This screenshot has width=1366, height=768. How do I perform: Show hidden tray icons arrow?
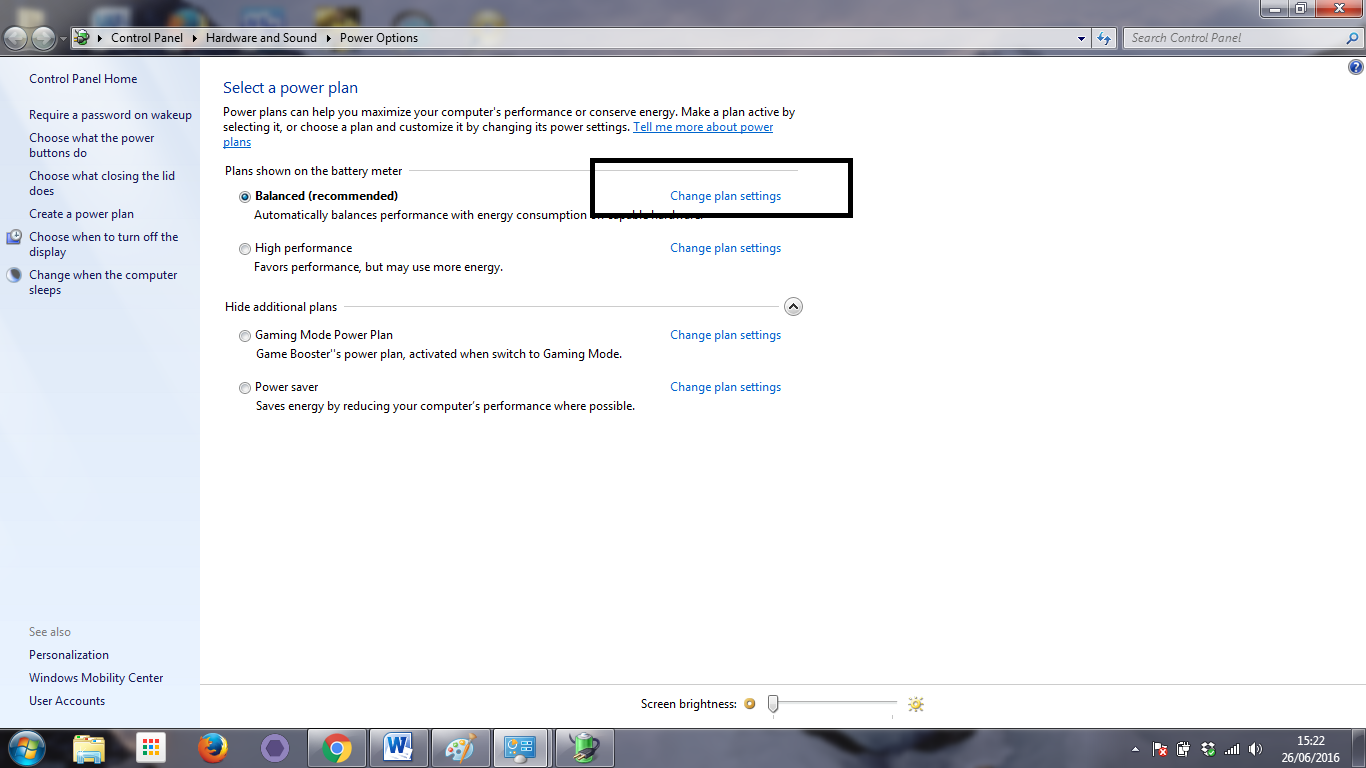click(1135, 749)
